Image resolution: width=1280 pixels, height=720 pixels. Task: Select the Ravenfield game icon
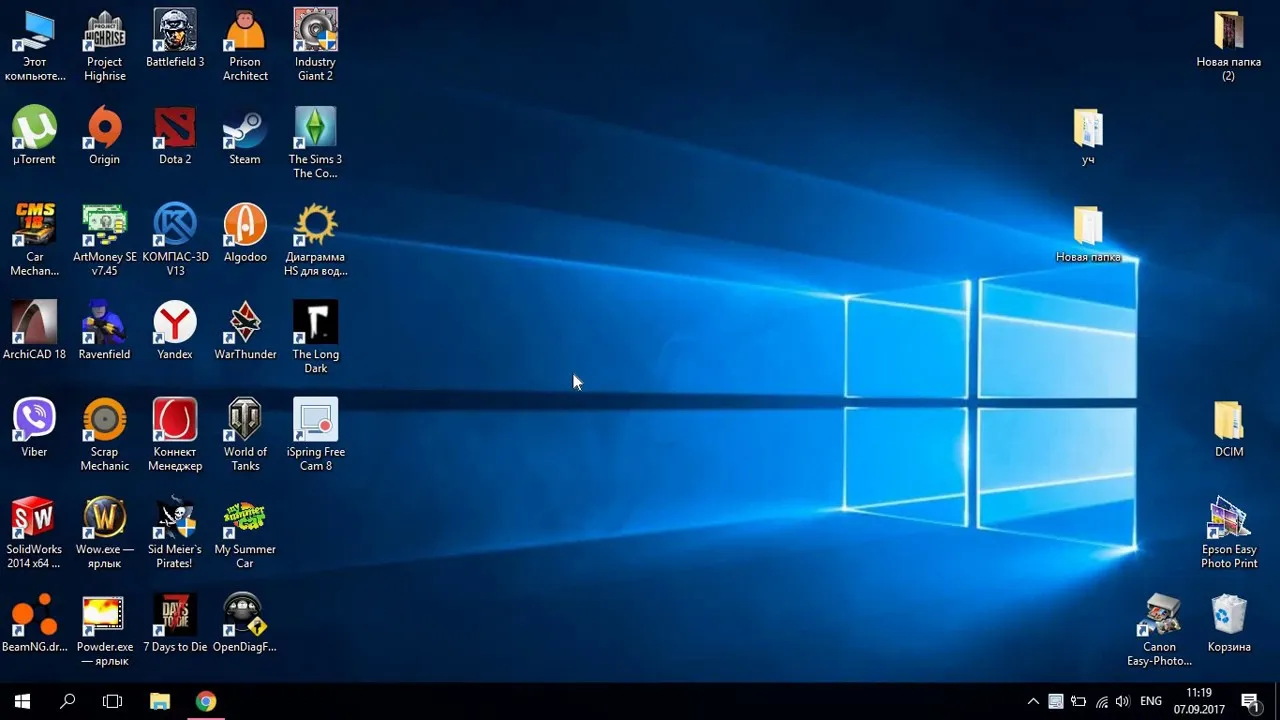105,332
